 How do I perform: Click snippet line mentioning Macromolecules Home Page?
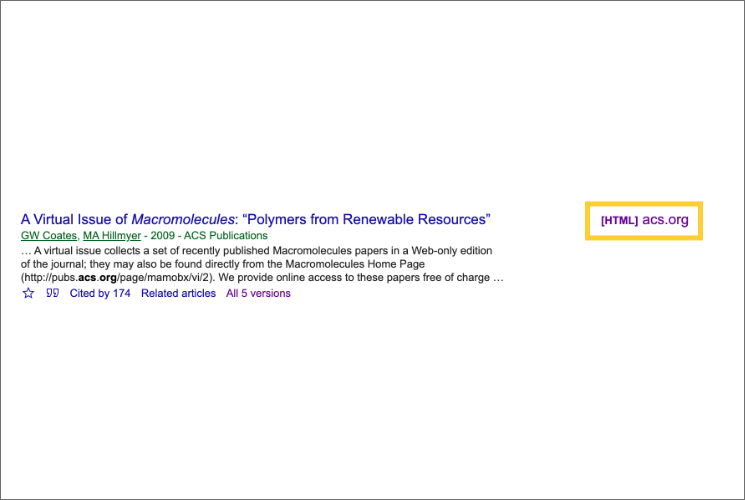(223, 264)
